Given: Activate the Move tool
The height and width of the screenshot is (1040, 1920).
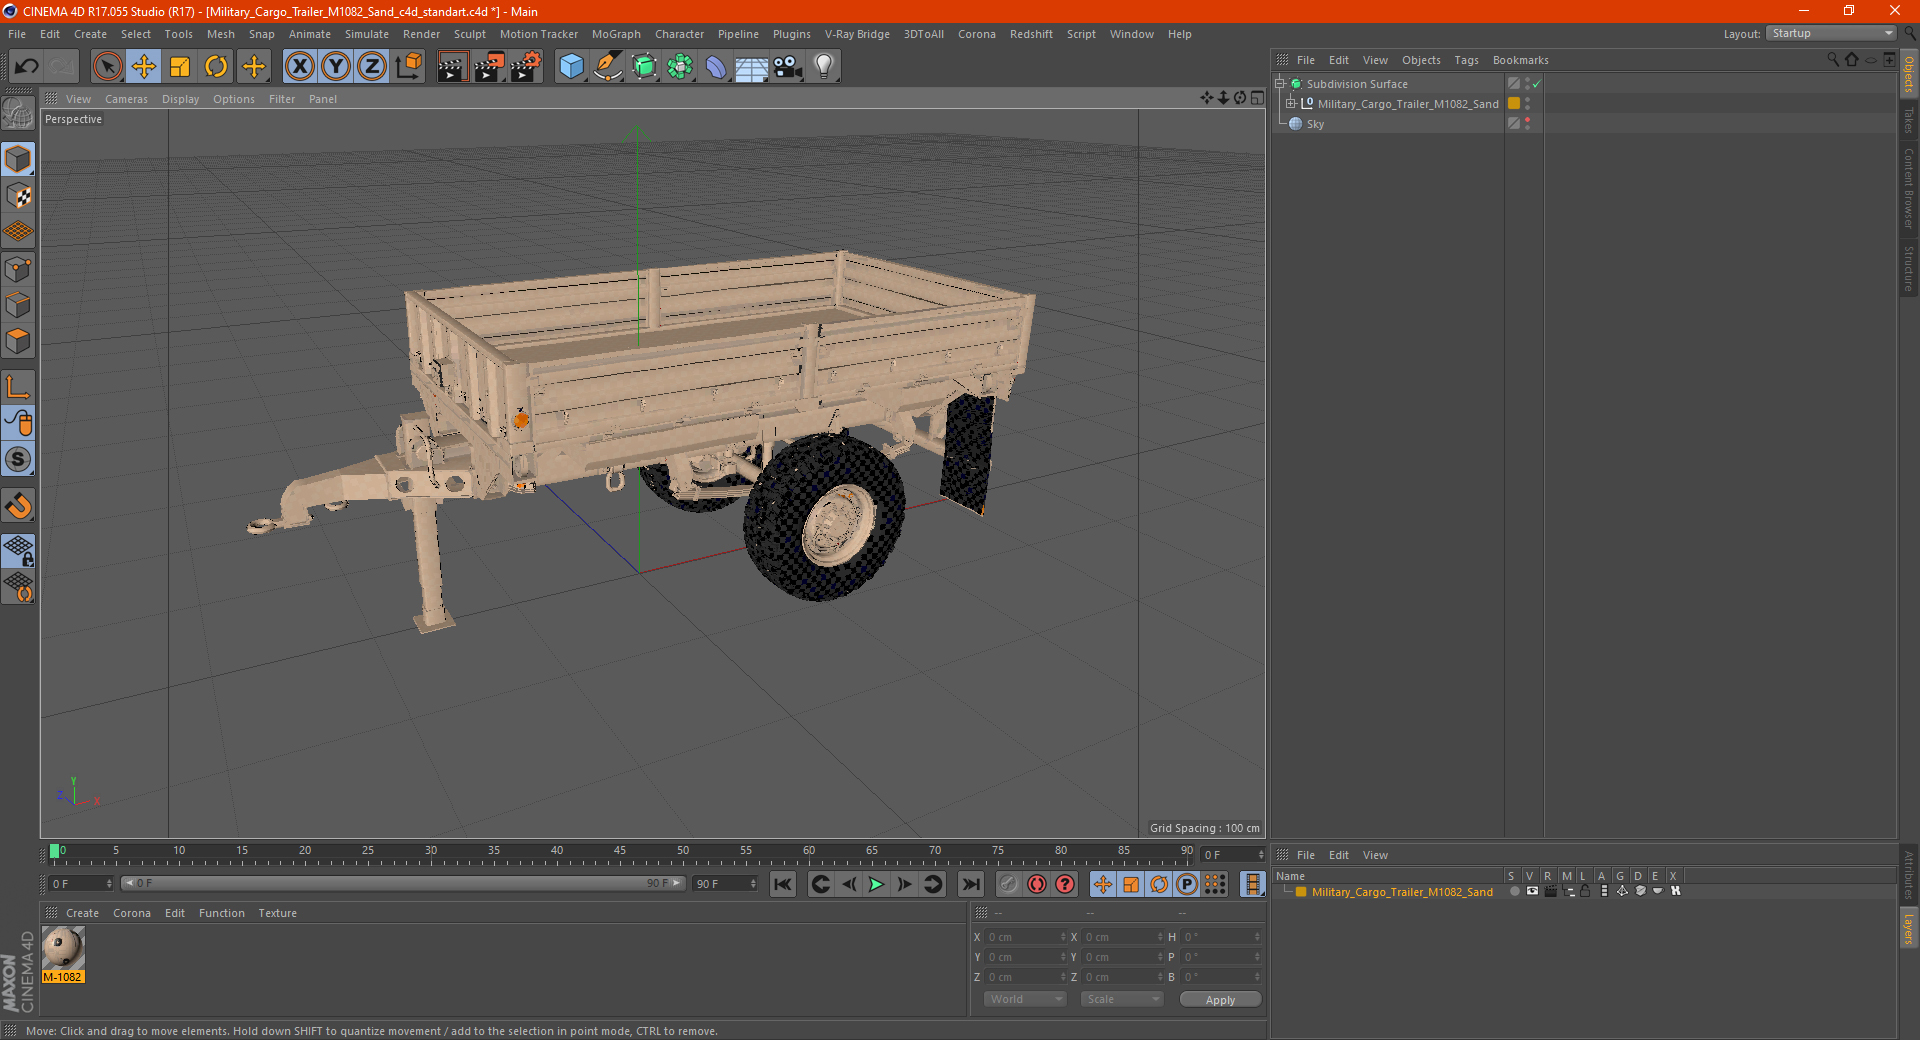Looking at the screenshot, I should click(144, 67).
